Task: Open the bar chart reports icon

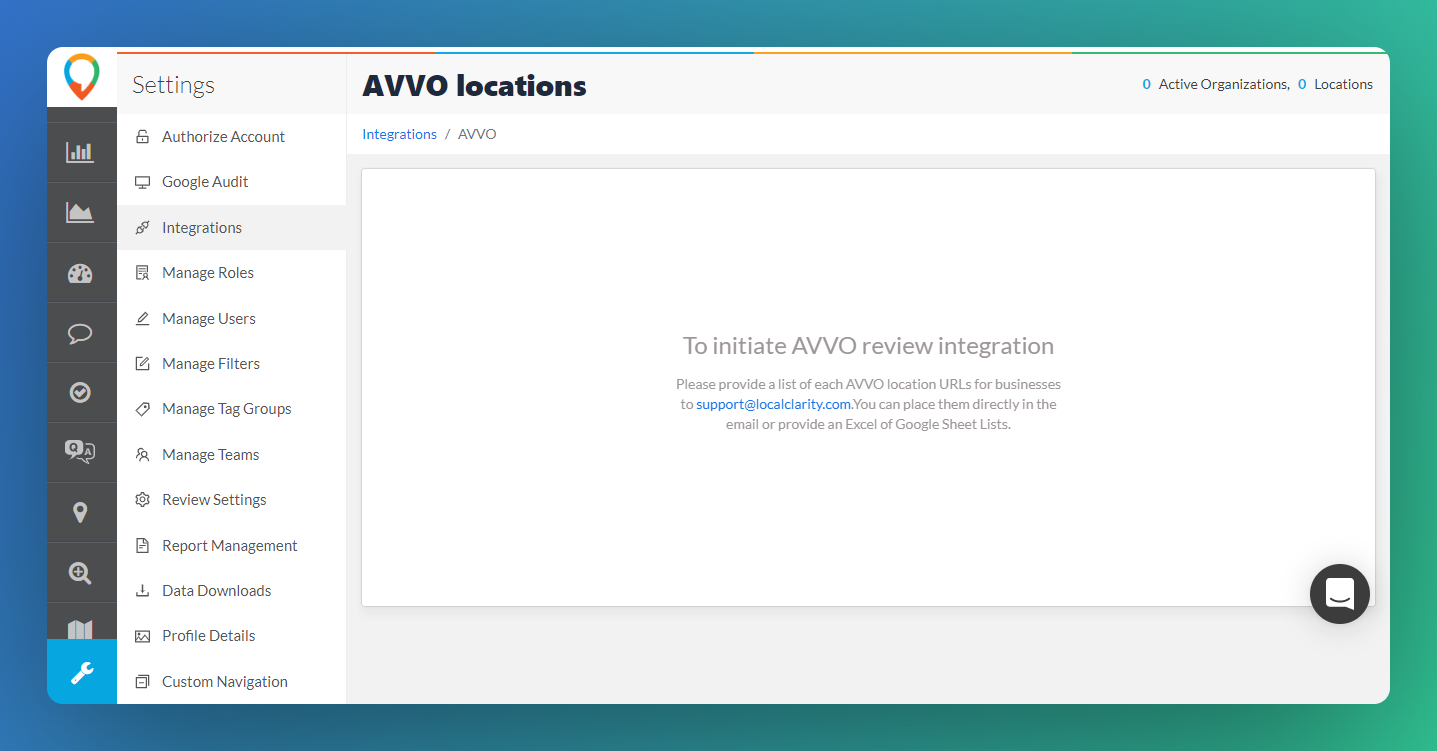Action: (x=80, y=152)
